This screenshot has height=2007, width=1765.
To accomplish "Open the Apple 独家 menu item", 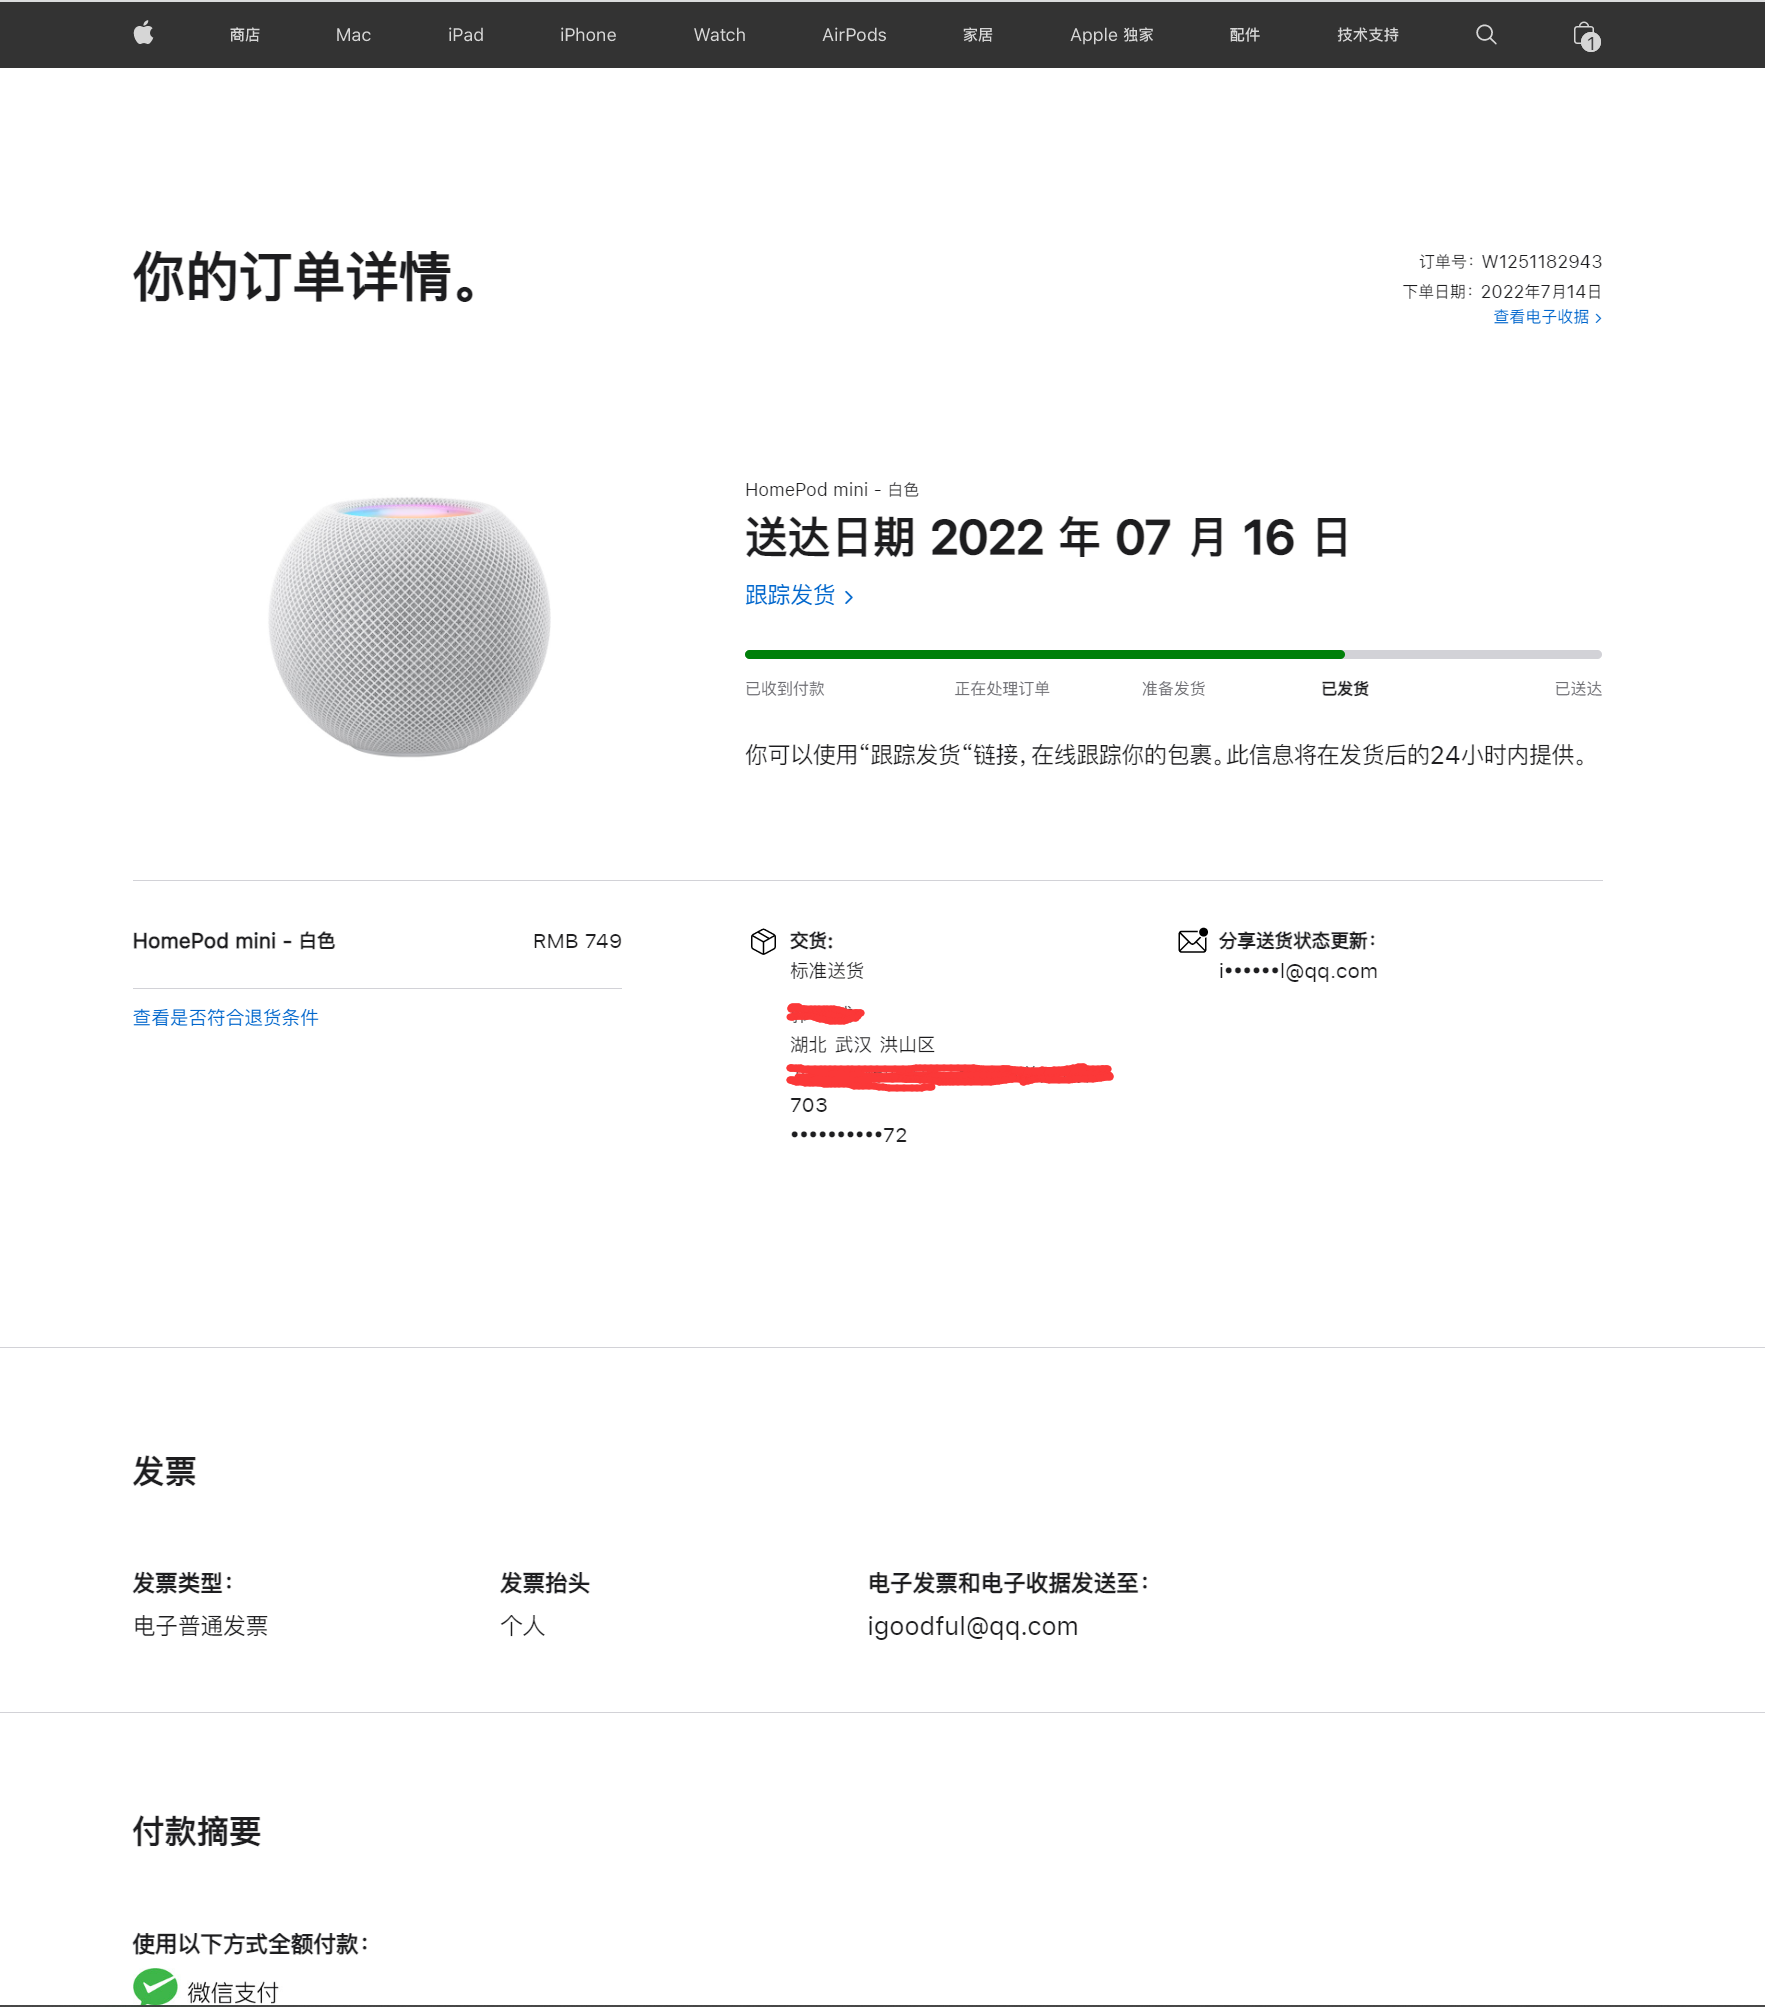I will pyautogui.click(x=1112, y=35).
